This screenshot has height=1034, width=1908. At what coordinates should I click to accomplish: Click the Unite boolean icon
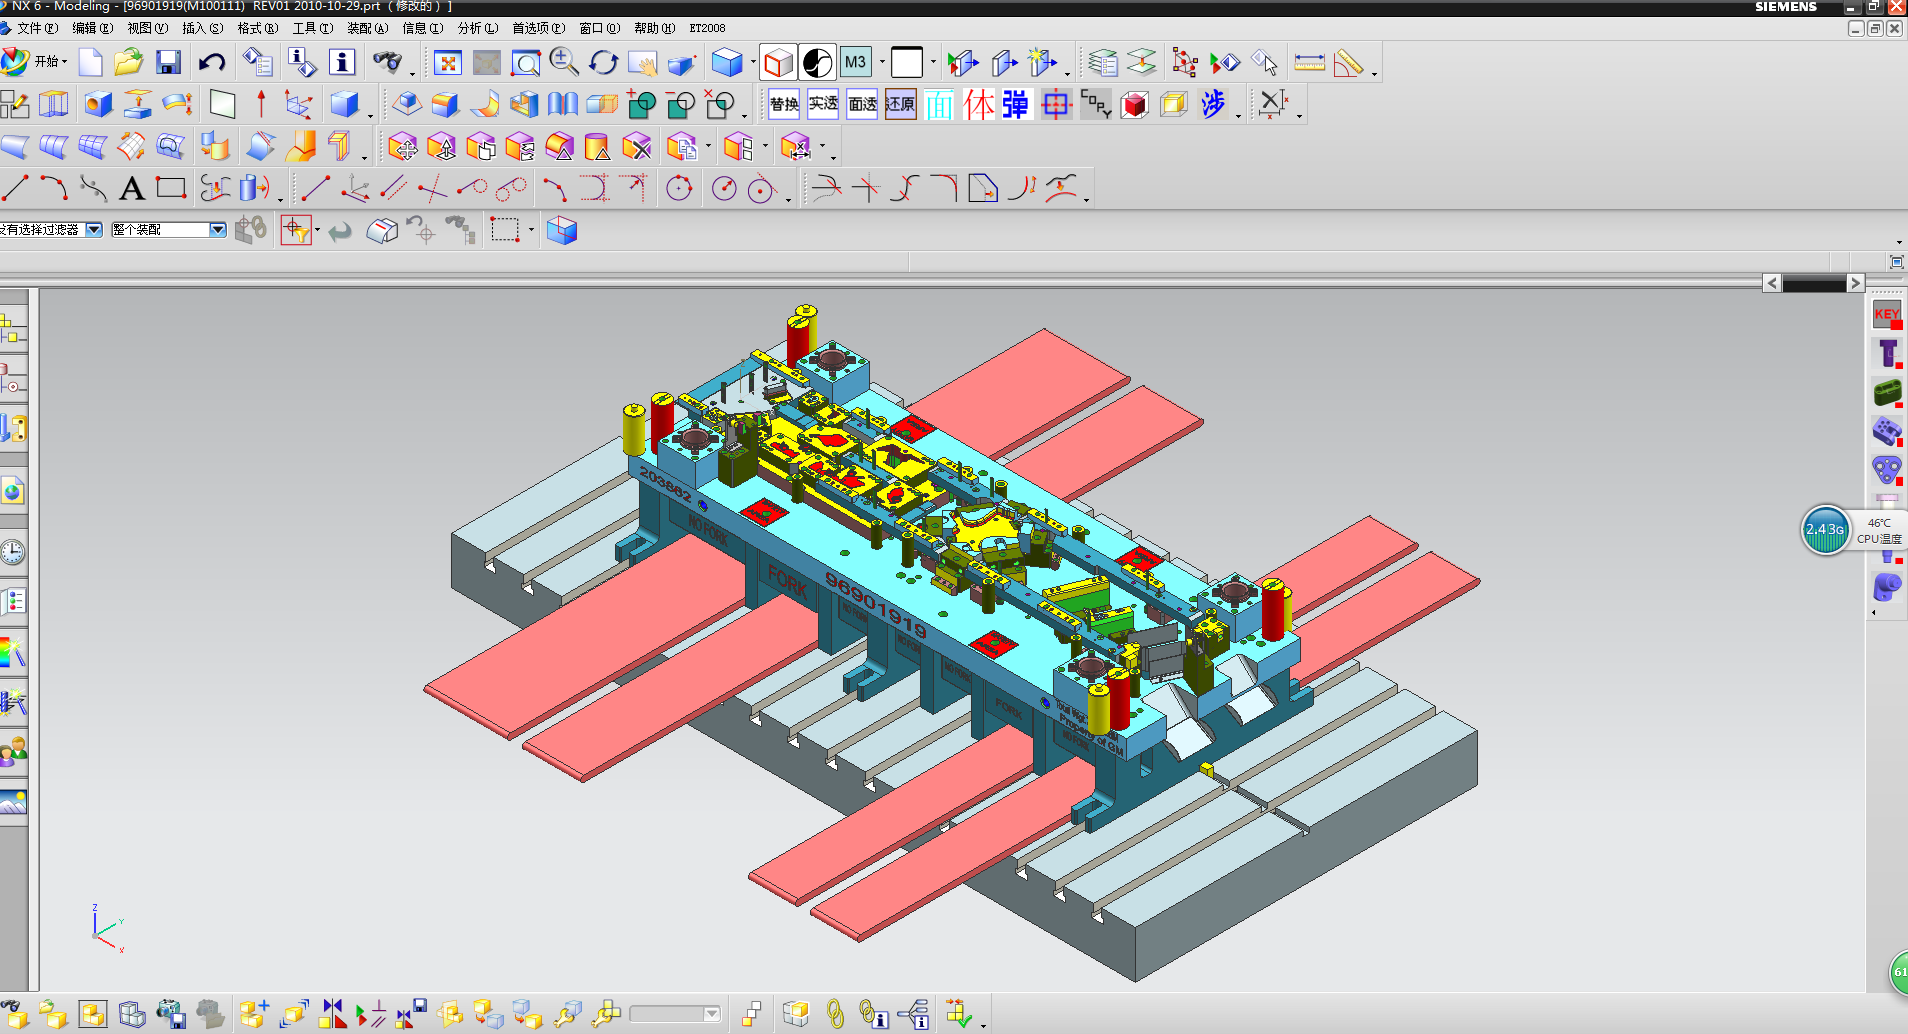click(x=641, y=104)
